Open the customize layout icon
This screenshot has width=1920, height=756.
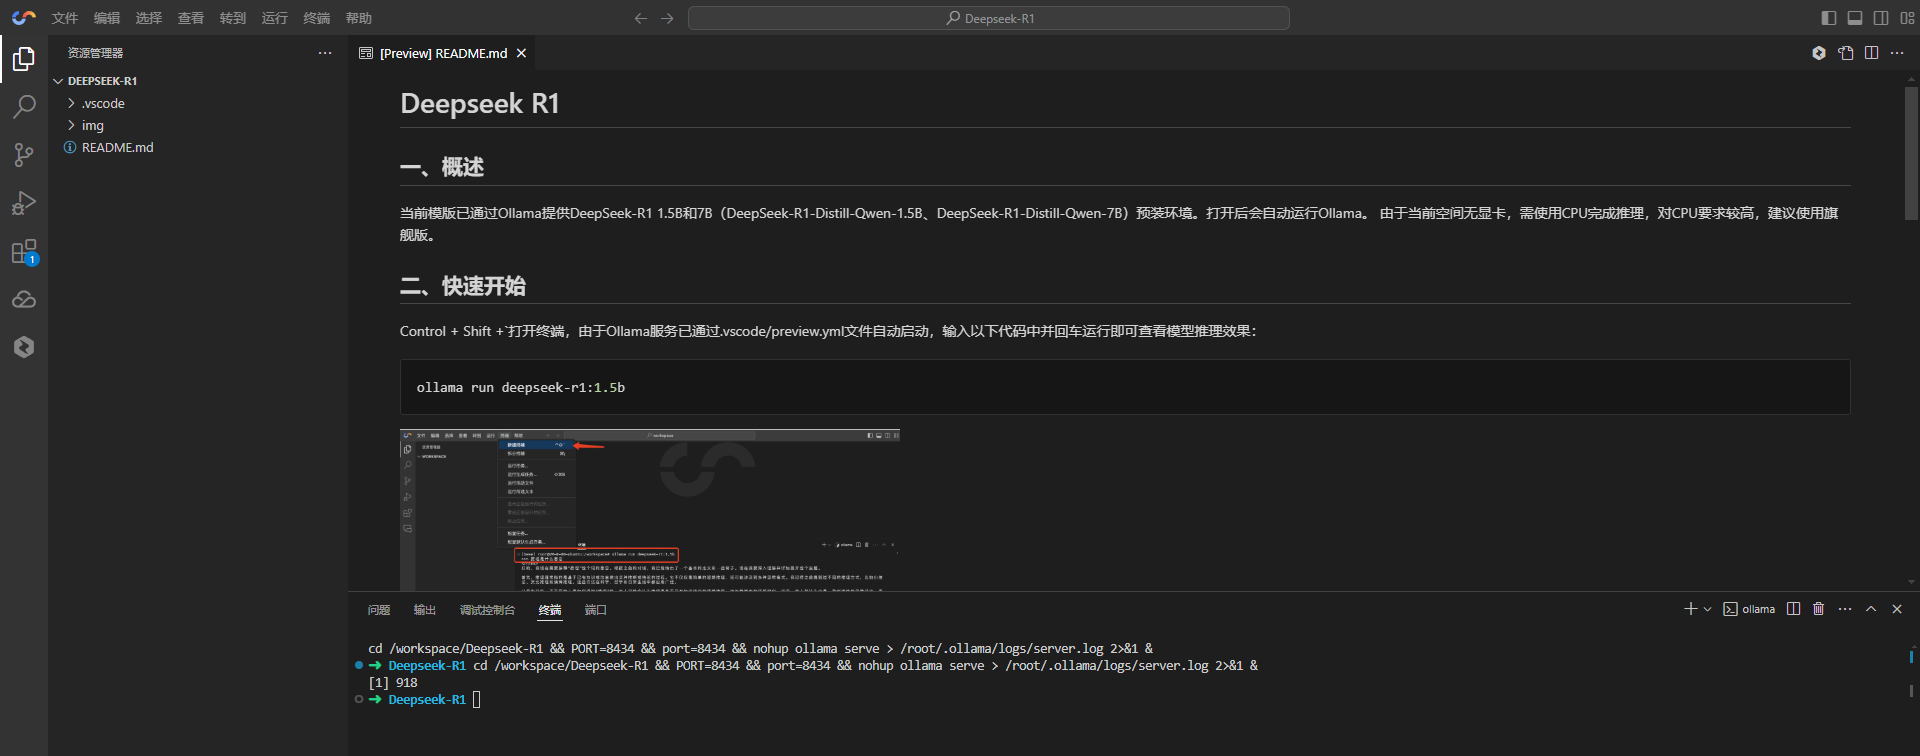1907,18
